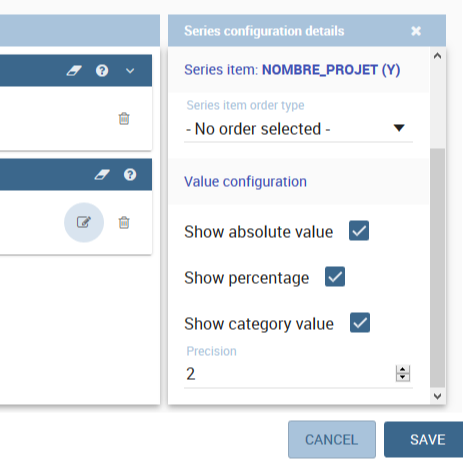473x459 pixels.
Task: Close Series configuration details panel
Action: pos(416,31)
